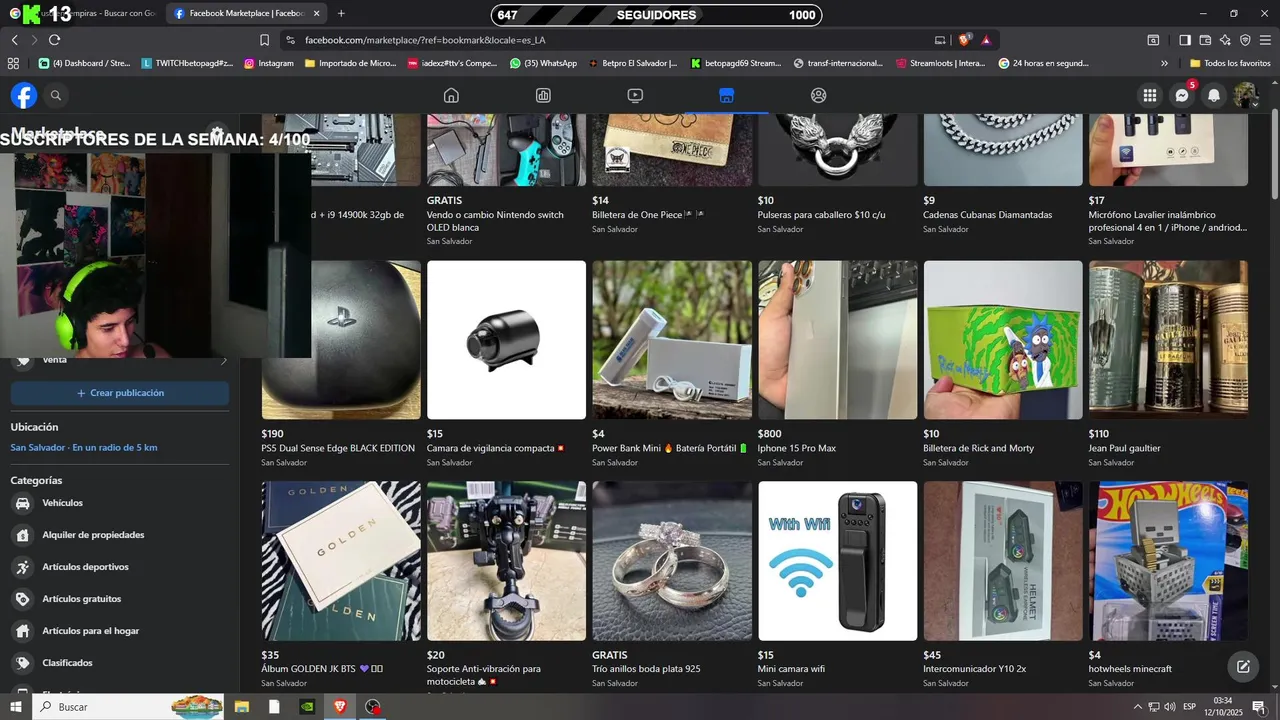
Task: Select the Marketplace storefront icon
Action: [x=727, y=95]
